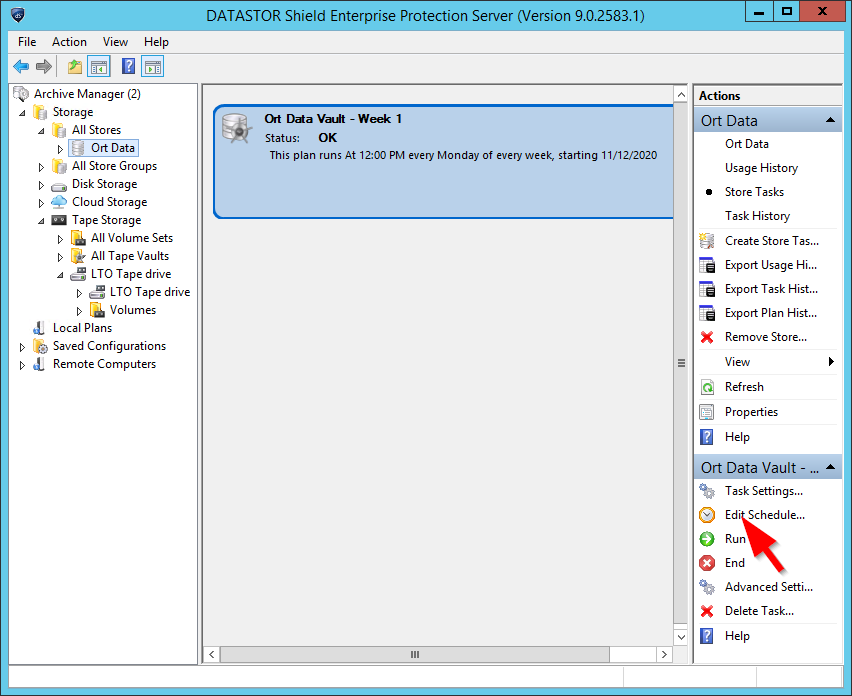The width and height of the screenshot is (852, 696).
Task: Open the File menu
Action: point(27,42)
